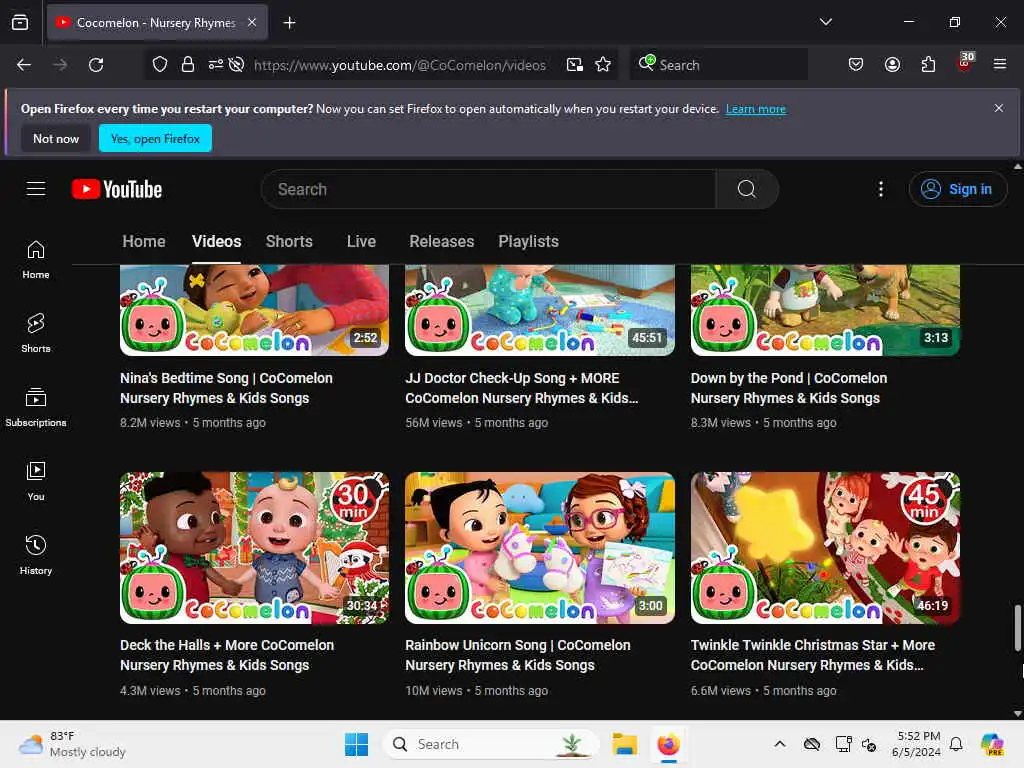Open Pocket save icon in toolbar

point(856,65)
